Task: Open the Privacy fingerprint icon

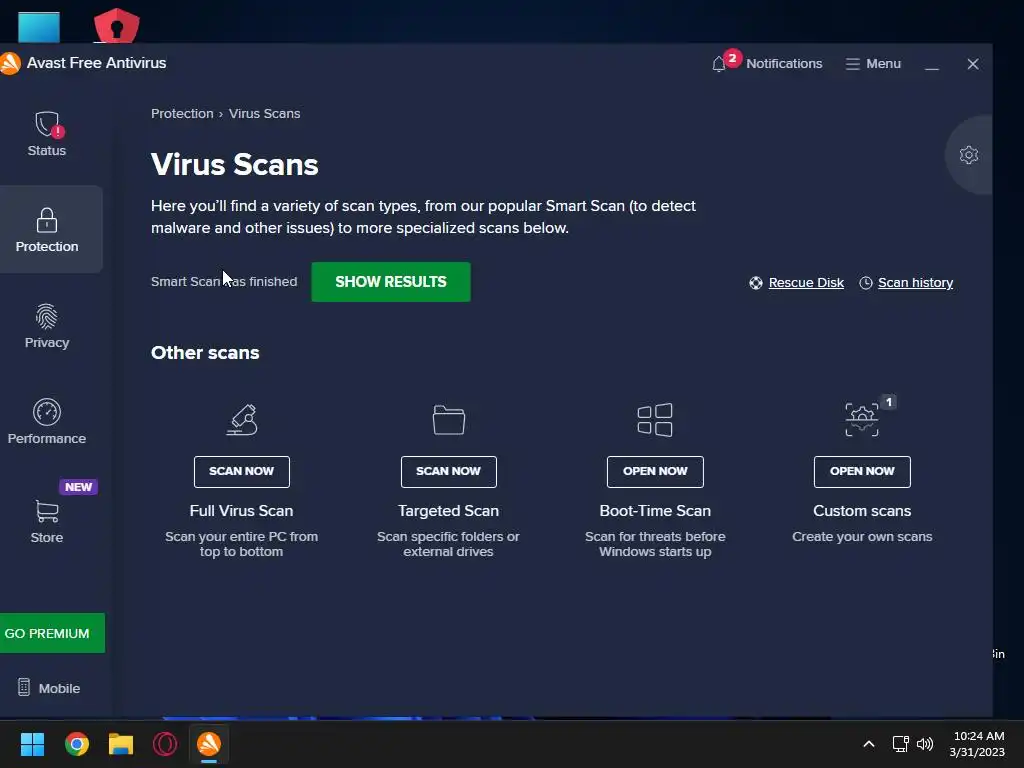Action: tap(46, 317)
